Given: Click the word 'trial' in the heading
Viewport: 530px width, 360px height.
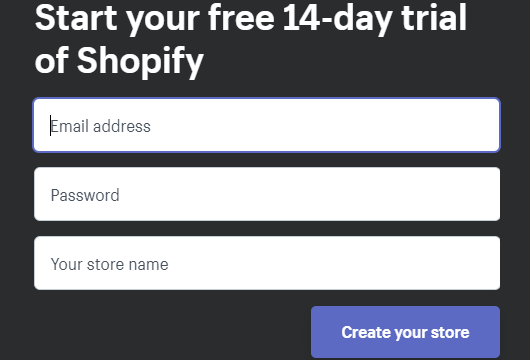Looking at the screenshot, I should (x=434, y=17).
